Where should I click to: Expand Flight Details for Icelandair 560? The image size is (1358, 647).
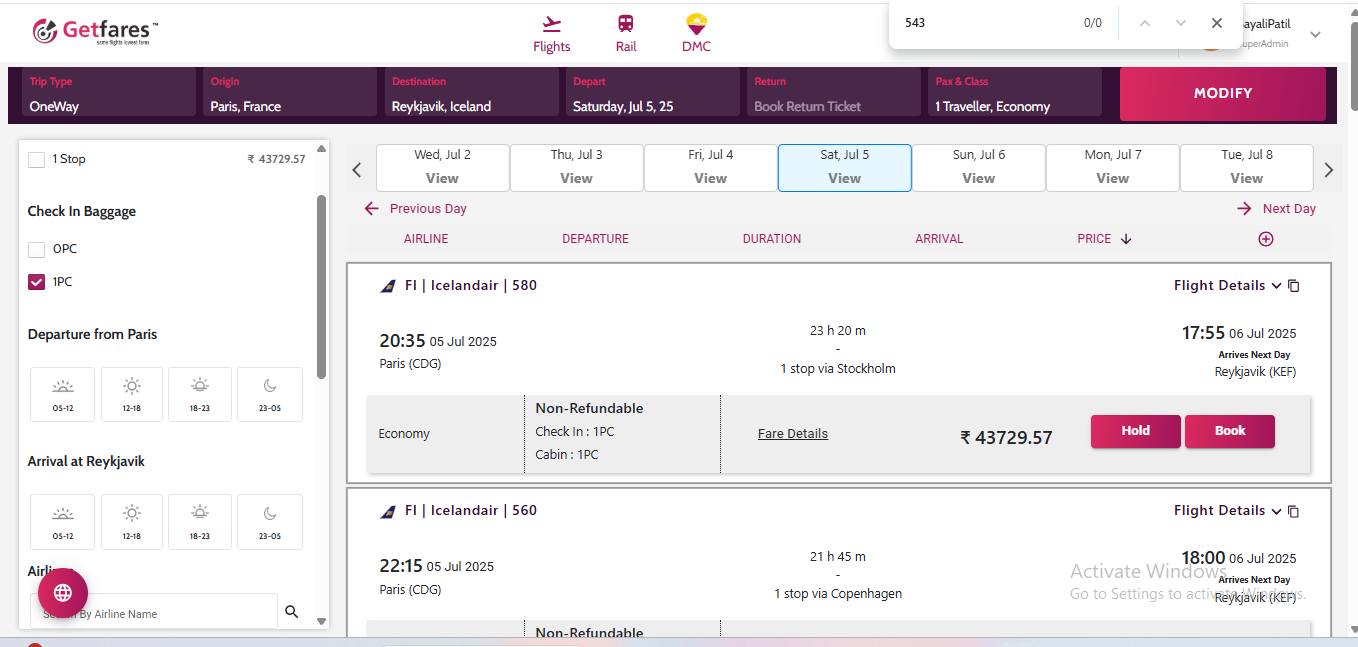pos(1227,511)
